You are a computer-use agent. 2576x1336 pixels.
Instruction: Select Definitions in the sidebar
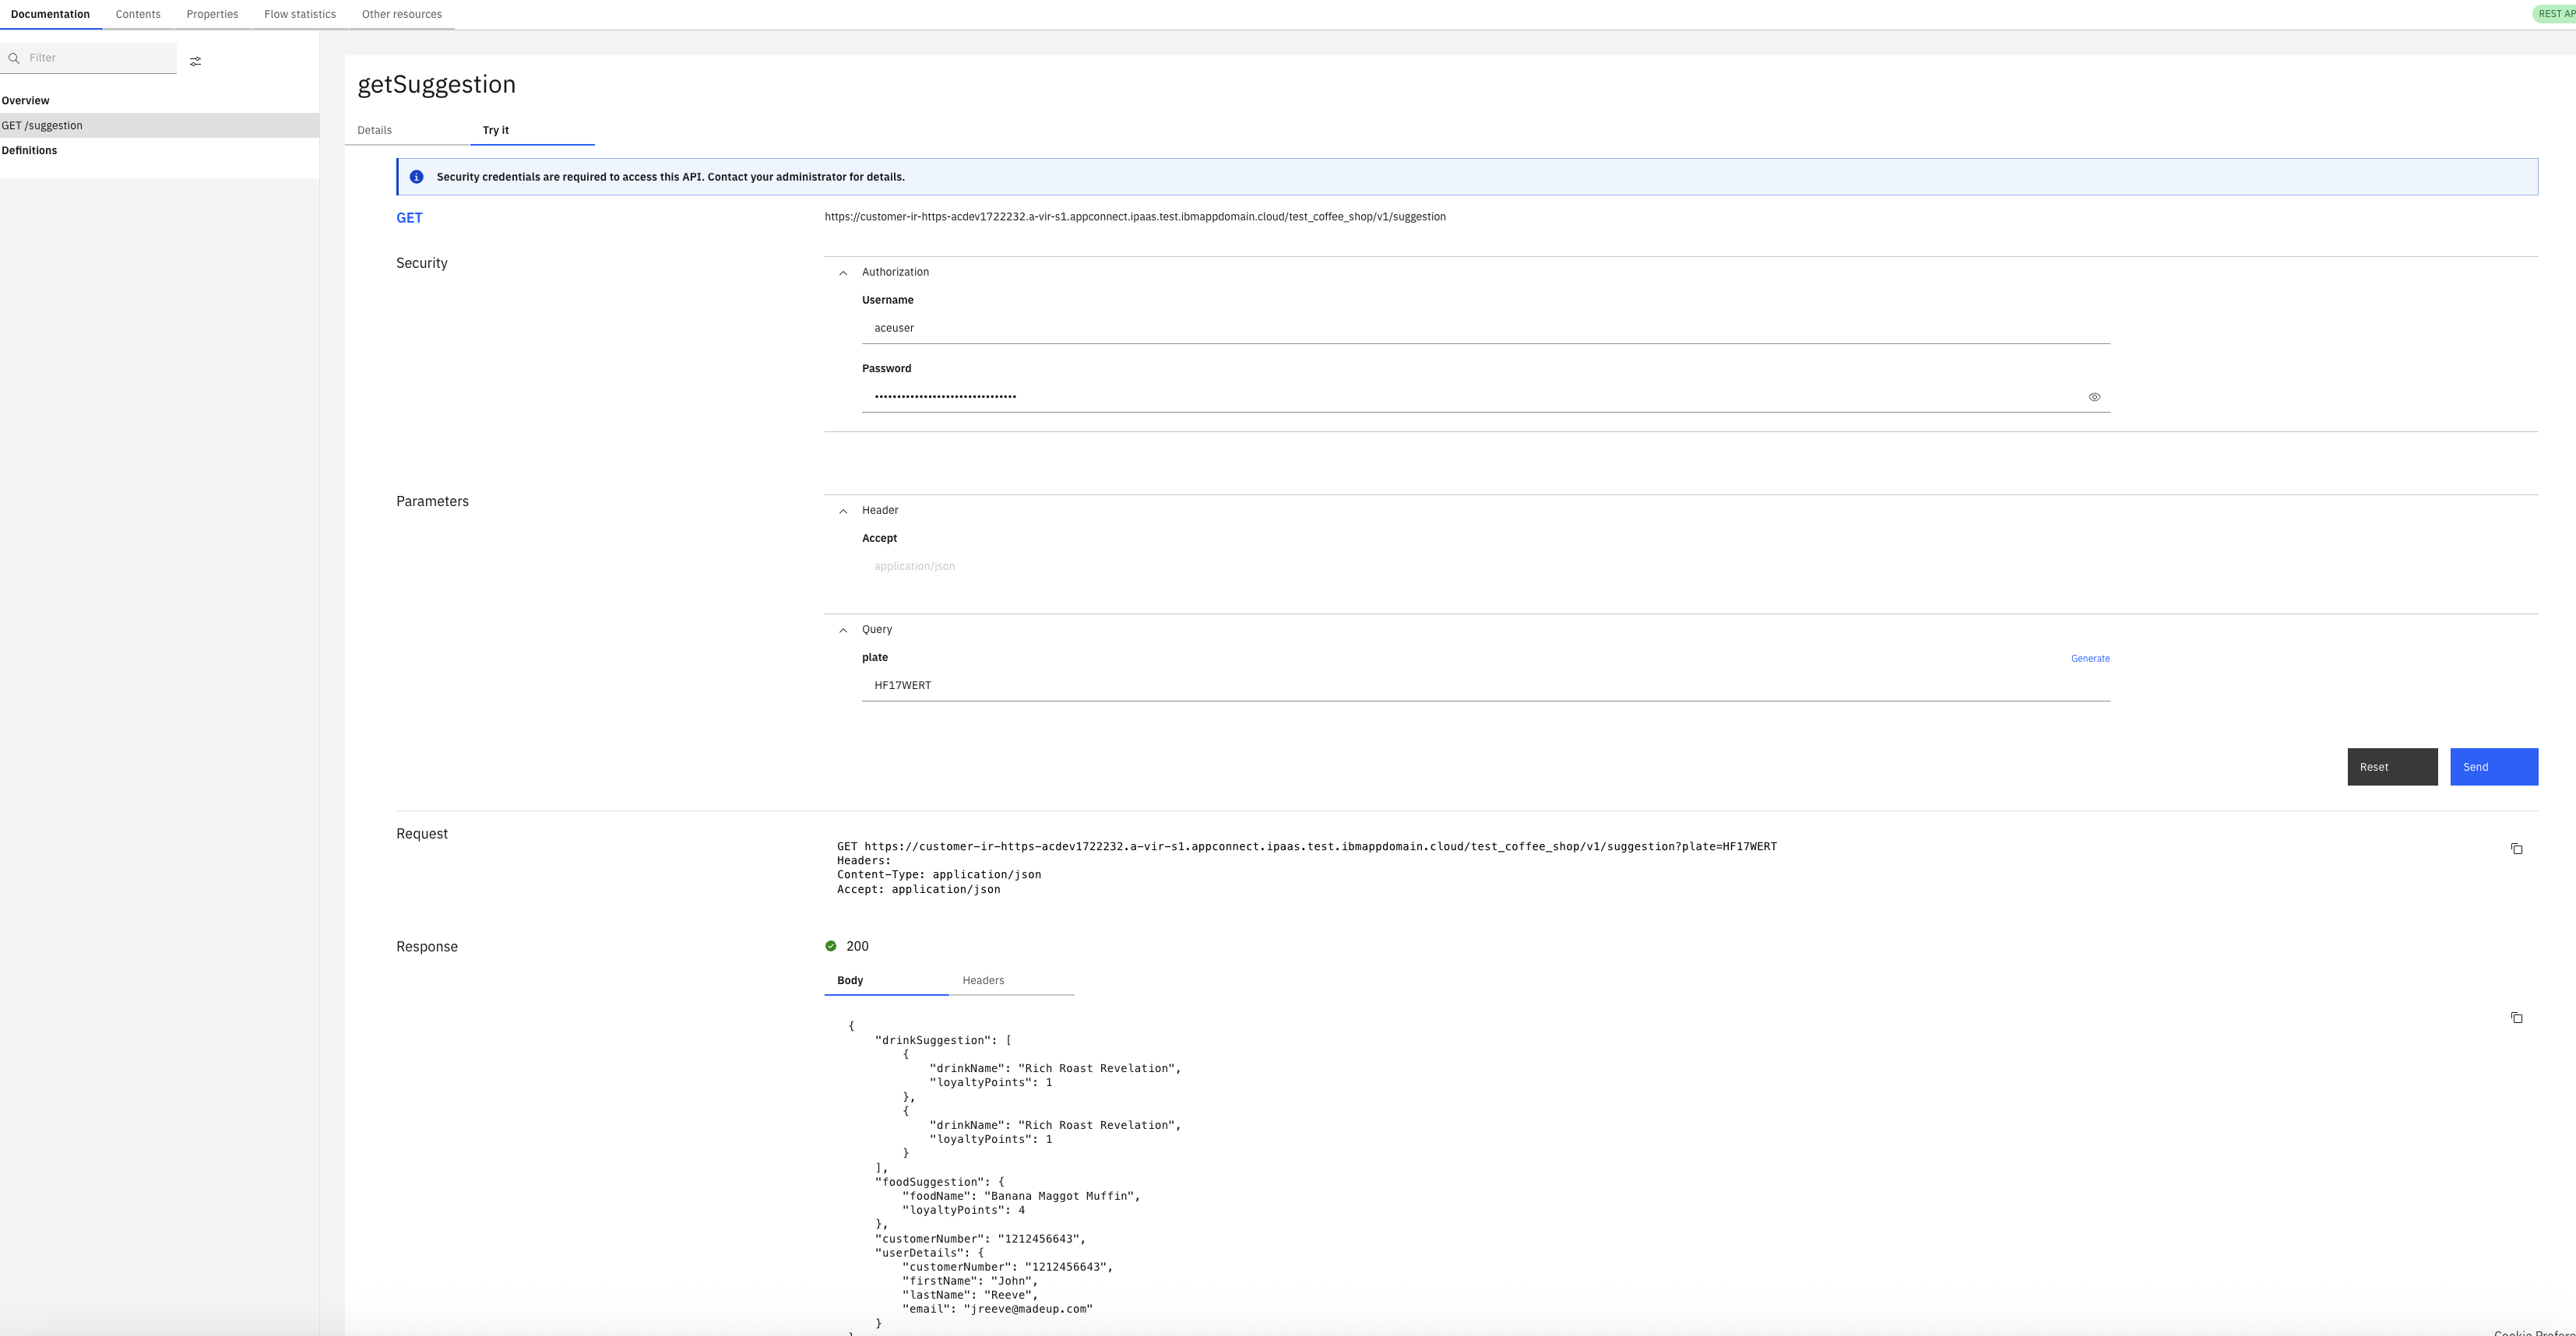(29, 150)
